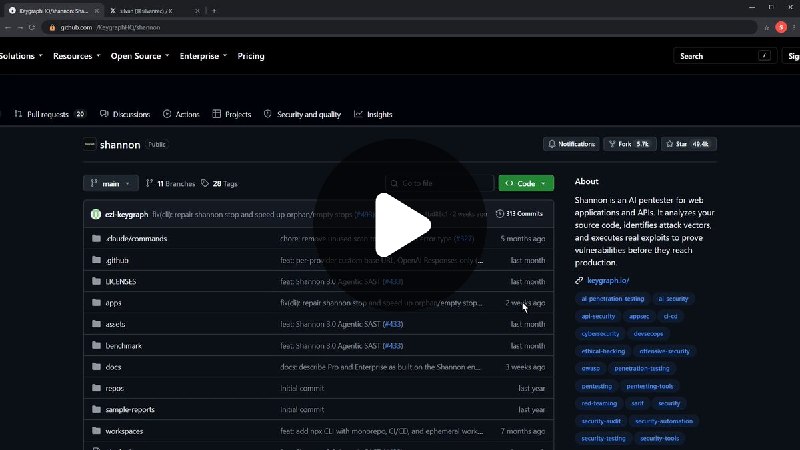Select the red-teaming topic tag
Viewport: 800px width, 450px height.
point(599,404)
